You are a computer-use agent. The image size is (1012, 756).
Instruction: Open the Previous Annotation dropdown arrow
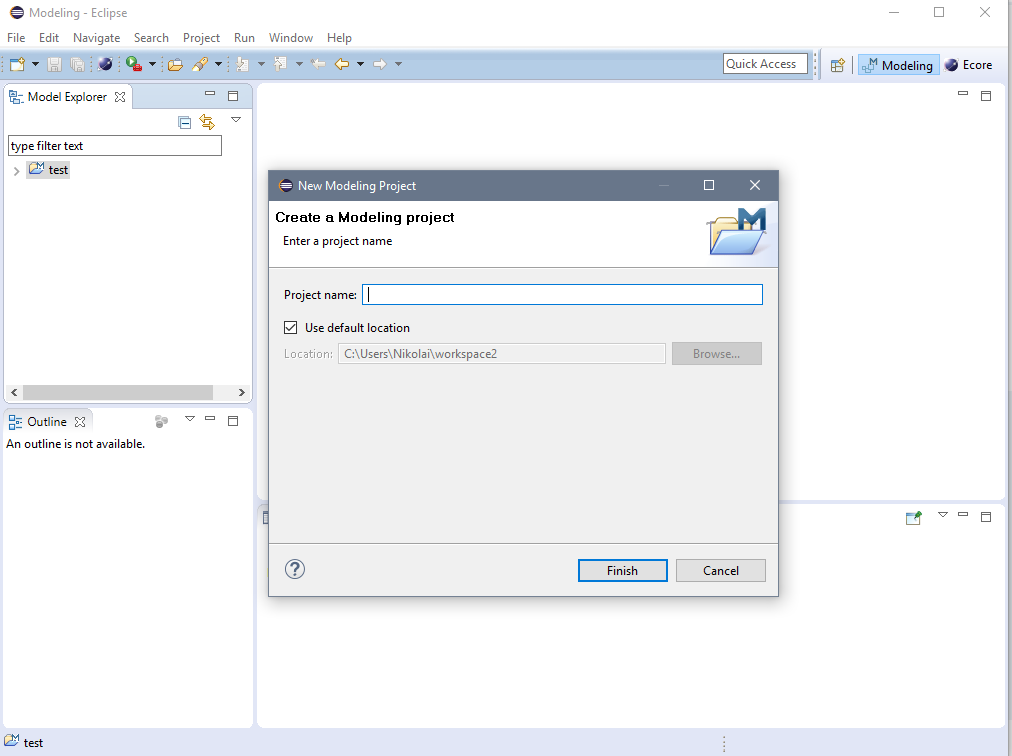click(x=299, y=64)
